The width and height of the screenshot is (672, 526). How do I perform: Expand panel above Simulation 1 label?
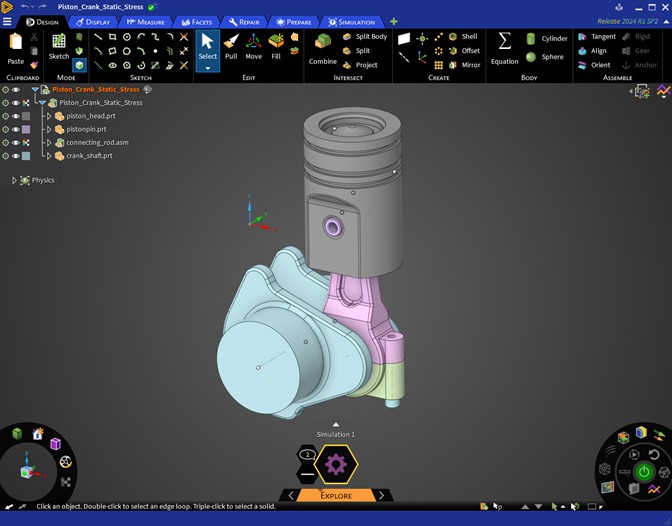click(336, 424)
